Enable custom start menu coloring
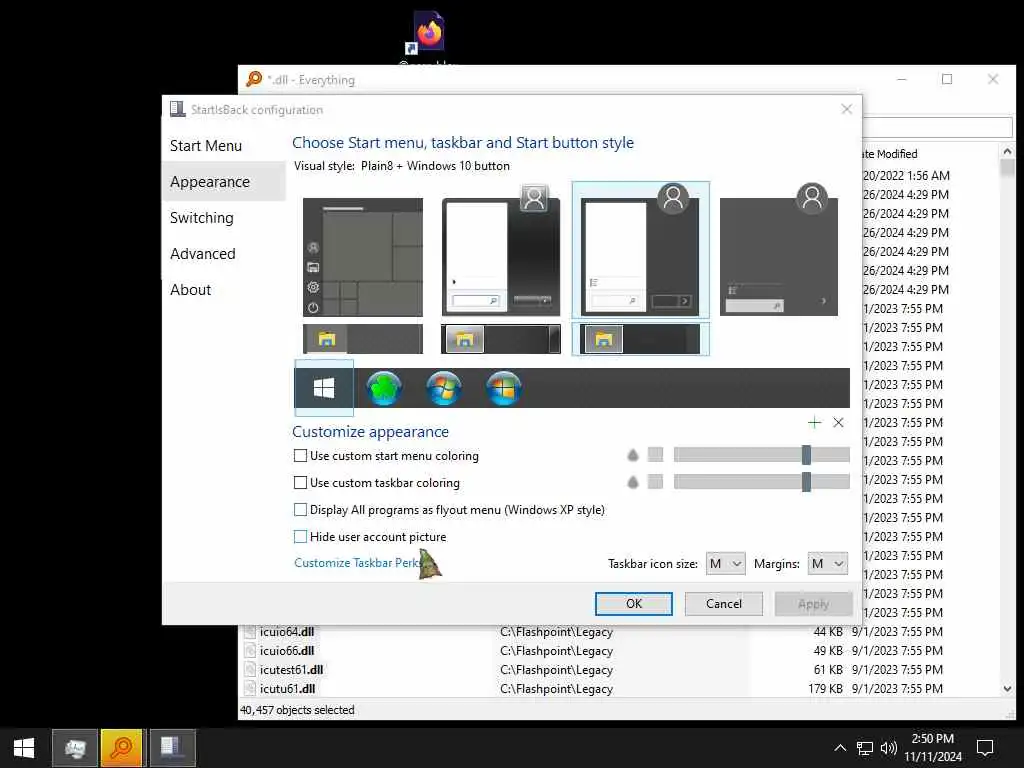The width and height of the screenshot is (1024, 768). click(300, 455)
